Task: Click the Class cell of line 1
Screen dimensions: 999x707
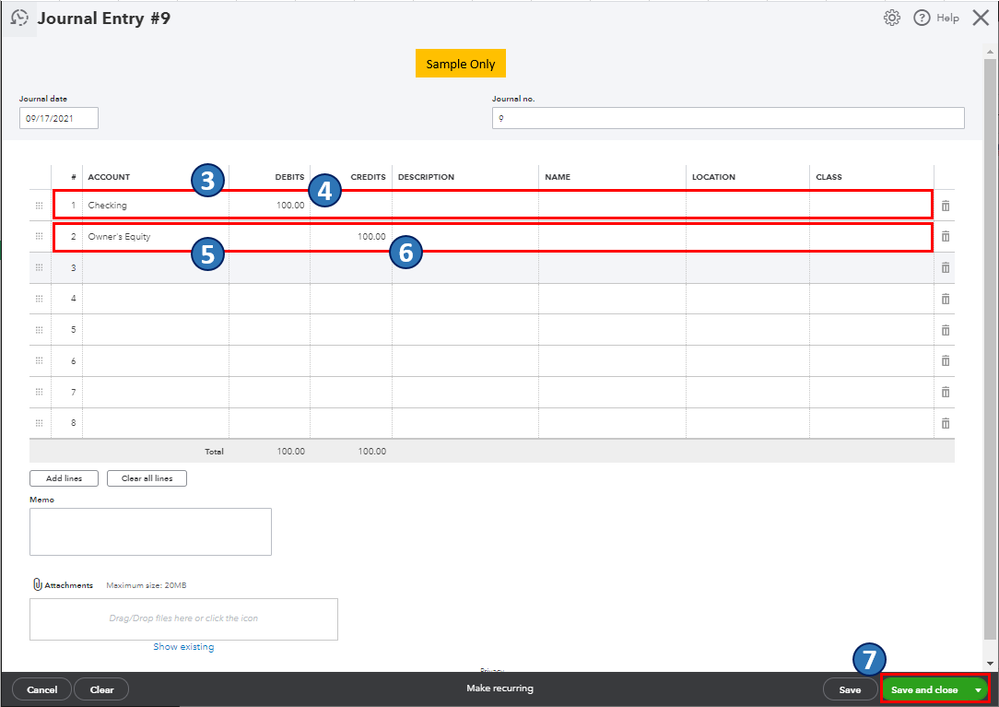Action: [x=871, y=205]
